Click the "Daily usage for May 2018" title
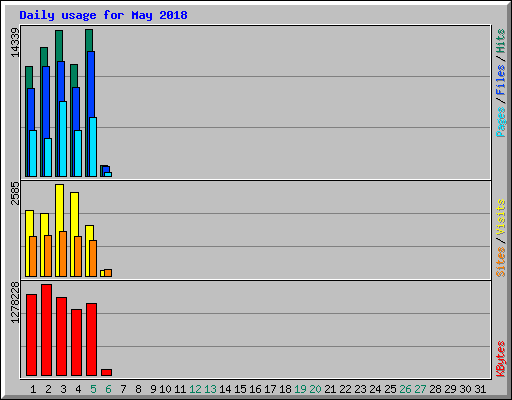Viewport: 512px width, 400px height. click(x=103, y=15)
